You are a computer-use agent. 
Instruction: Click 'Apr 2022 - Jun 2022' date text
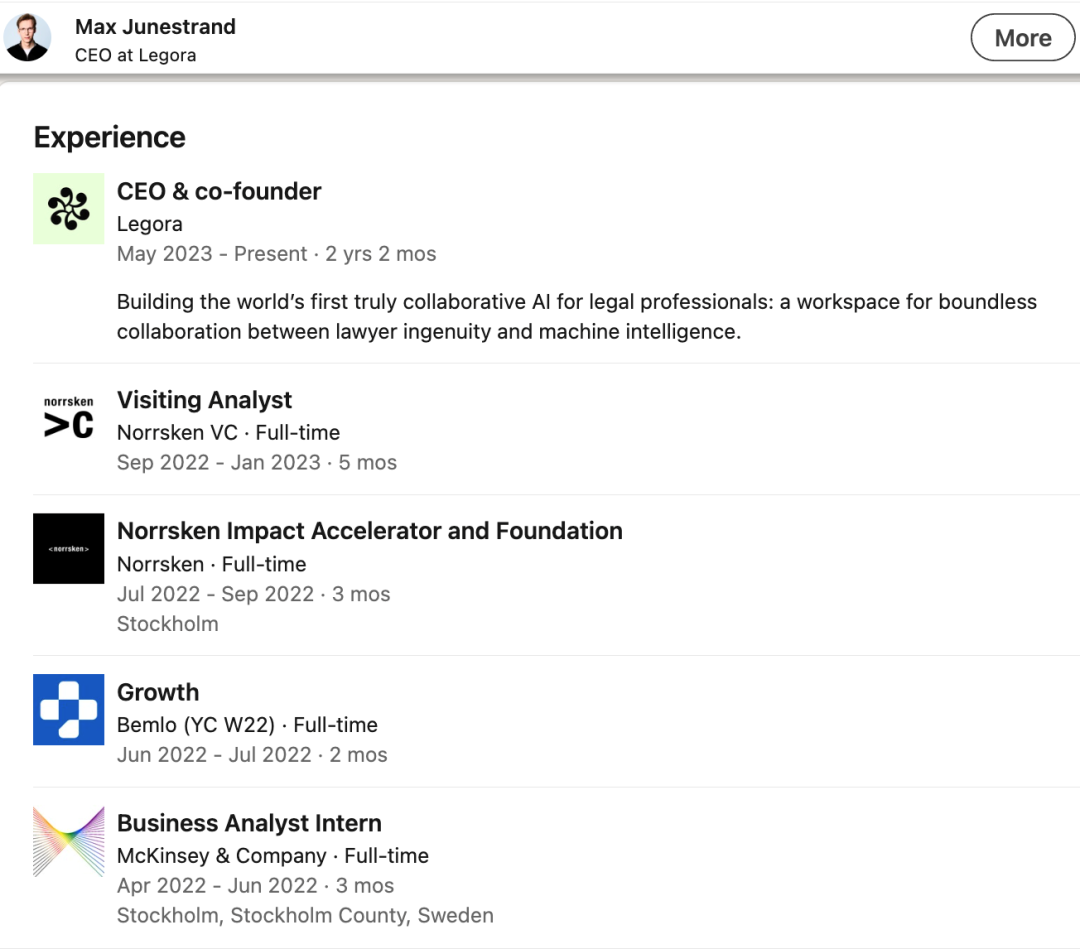pyautogui.click(x=218, y=886)
